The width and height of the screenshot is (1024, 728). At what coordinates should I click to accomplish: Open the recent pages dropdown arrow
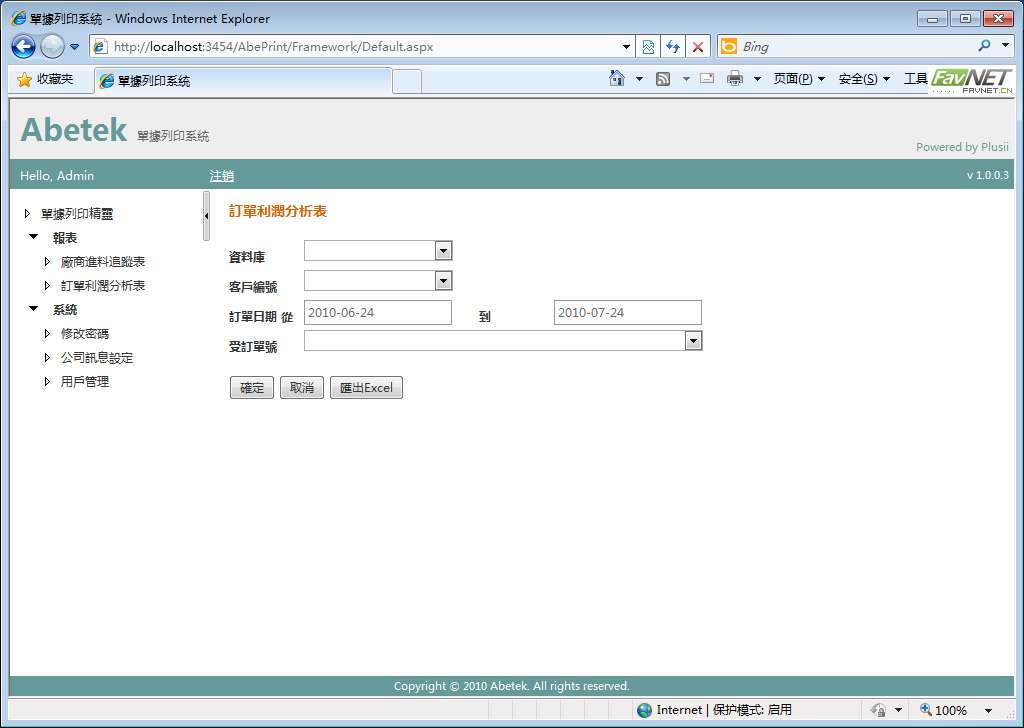click(74, 47)
